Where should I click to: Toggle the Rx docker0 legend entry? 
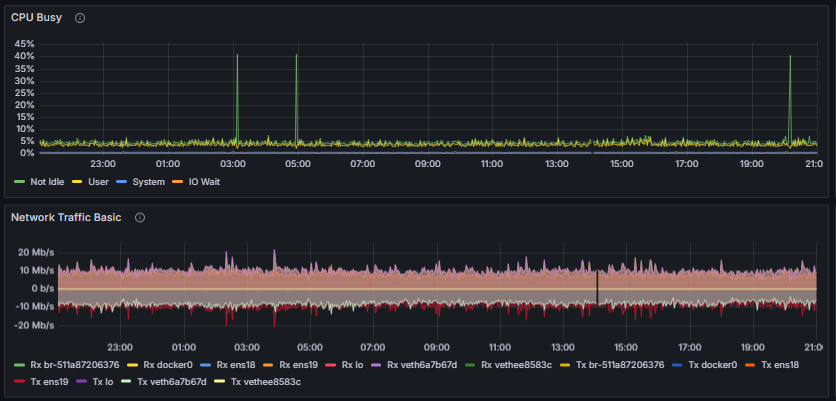166,365
